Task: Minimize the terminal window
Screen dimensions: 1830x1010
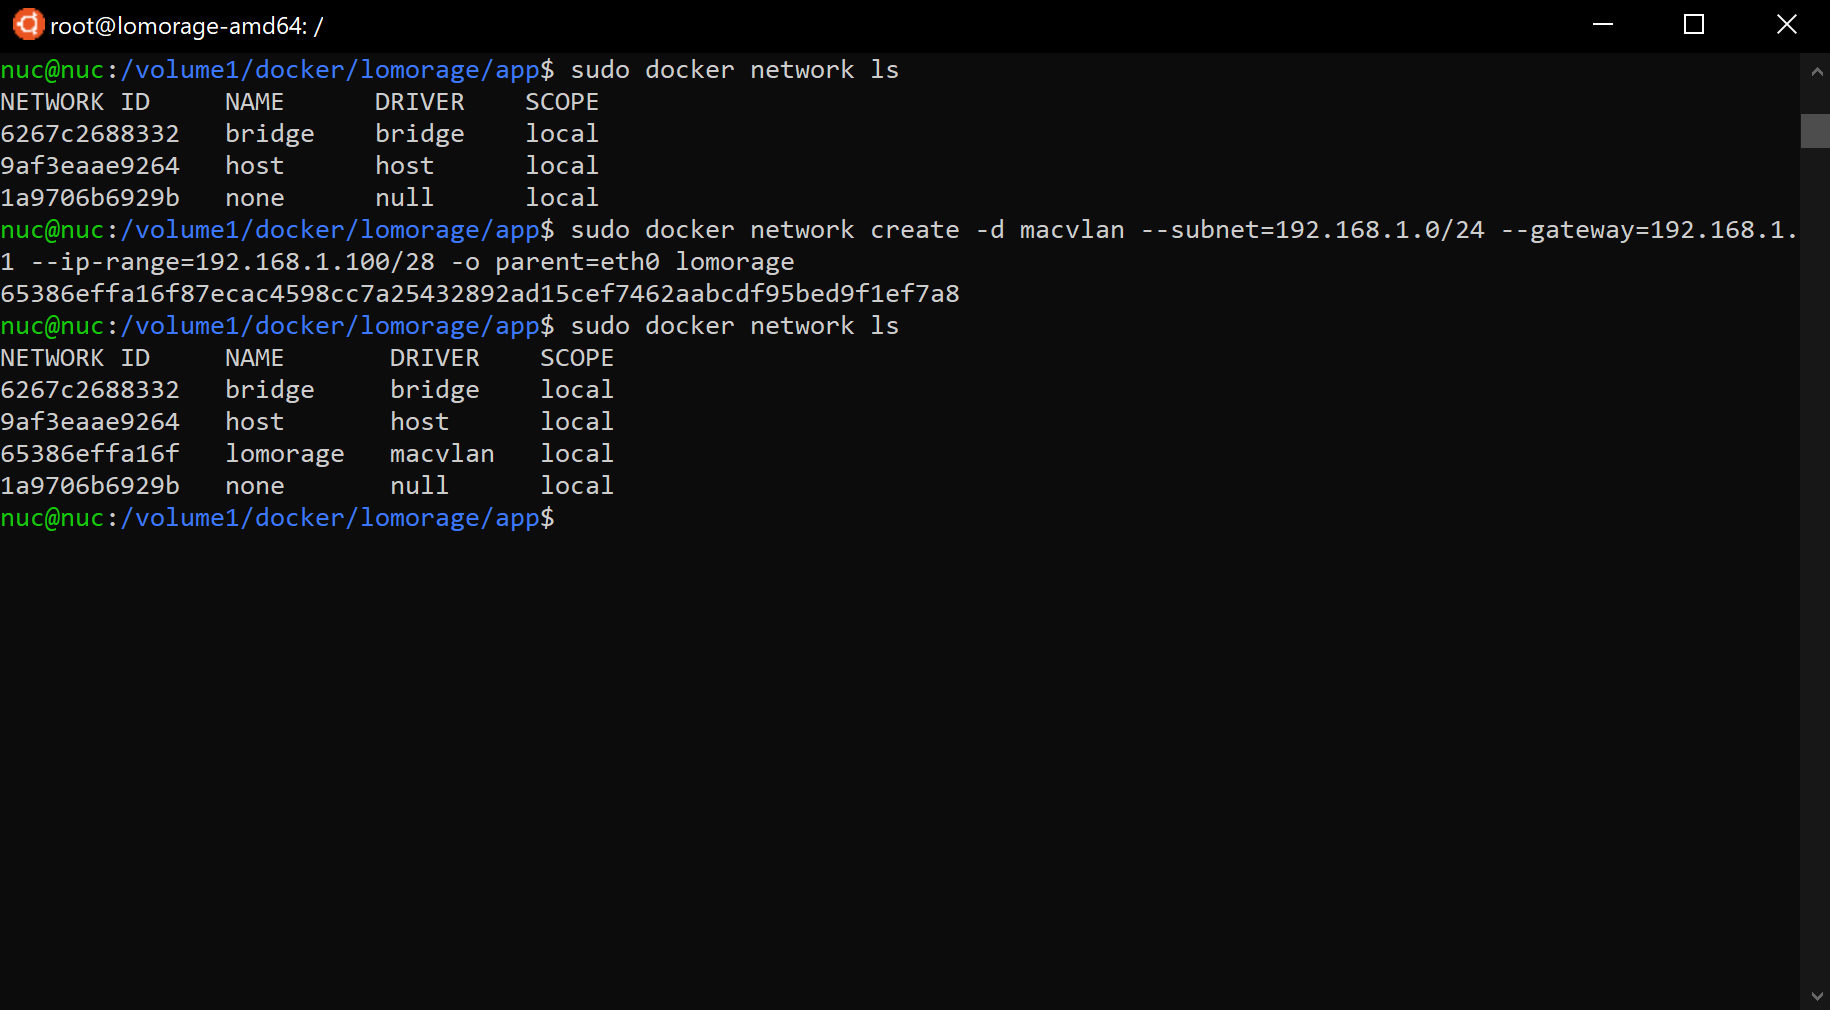Action: pos(1603,25)
